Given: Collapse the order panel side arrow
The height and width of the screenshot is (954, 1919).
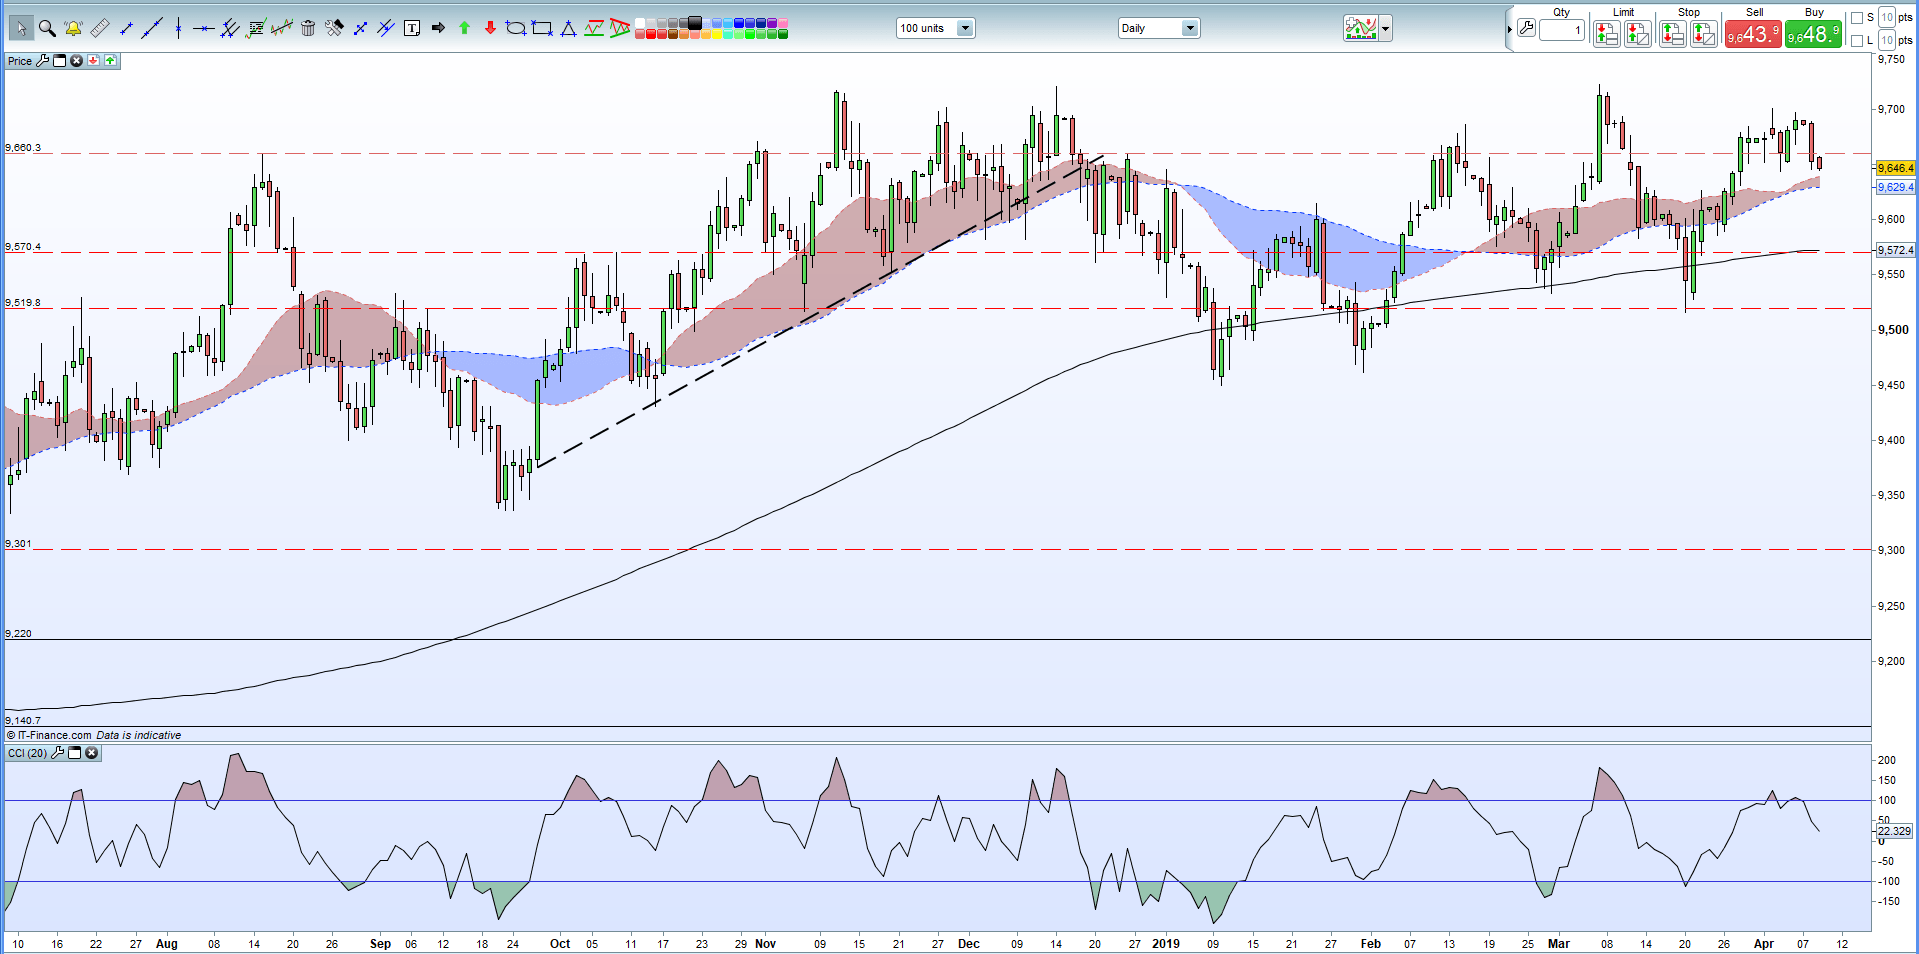Looking at the screenshot, I should [x=1510, y=29].
